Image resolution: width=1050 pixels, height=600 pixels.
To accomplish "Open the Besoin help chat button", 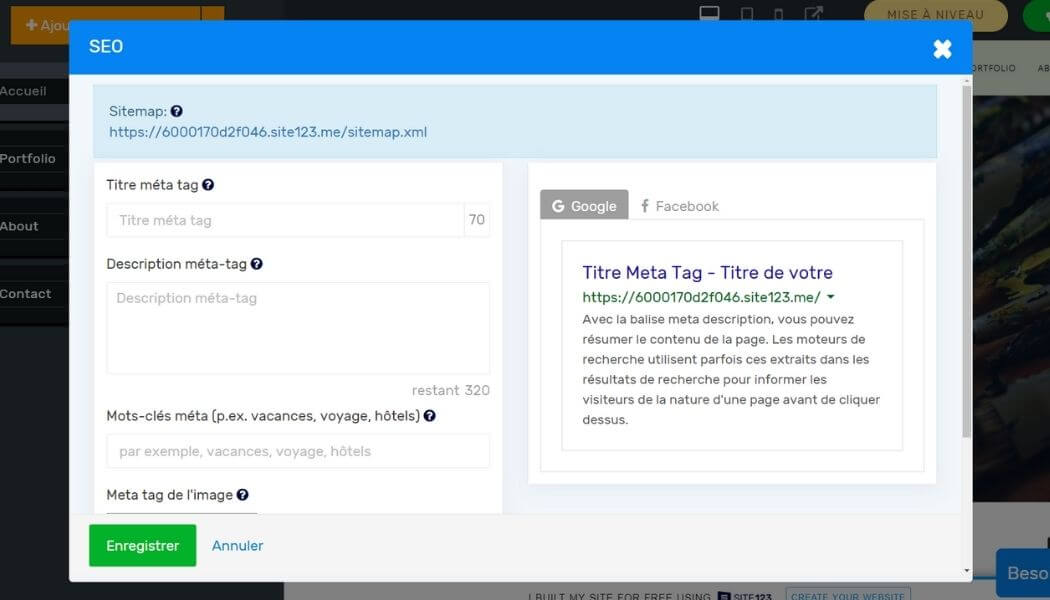I will coord(1023,573).
